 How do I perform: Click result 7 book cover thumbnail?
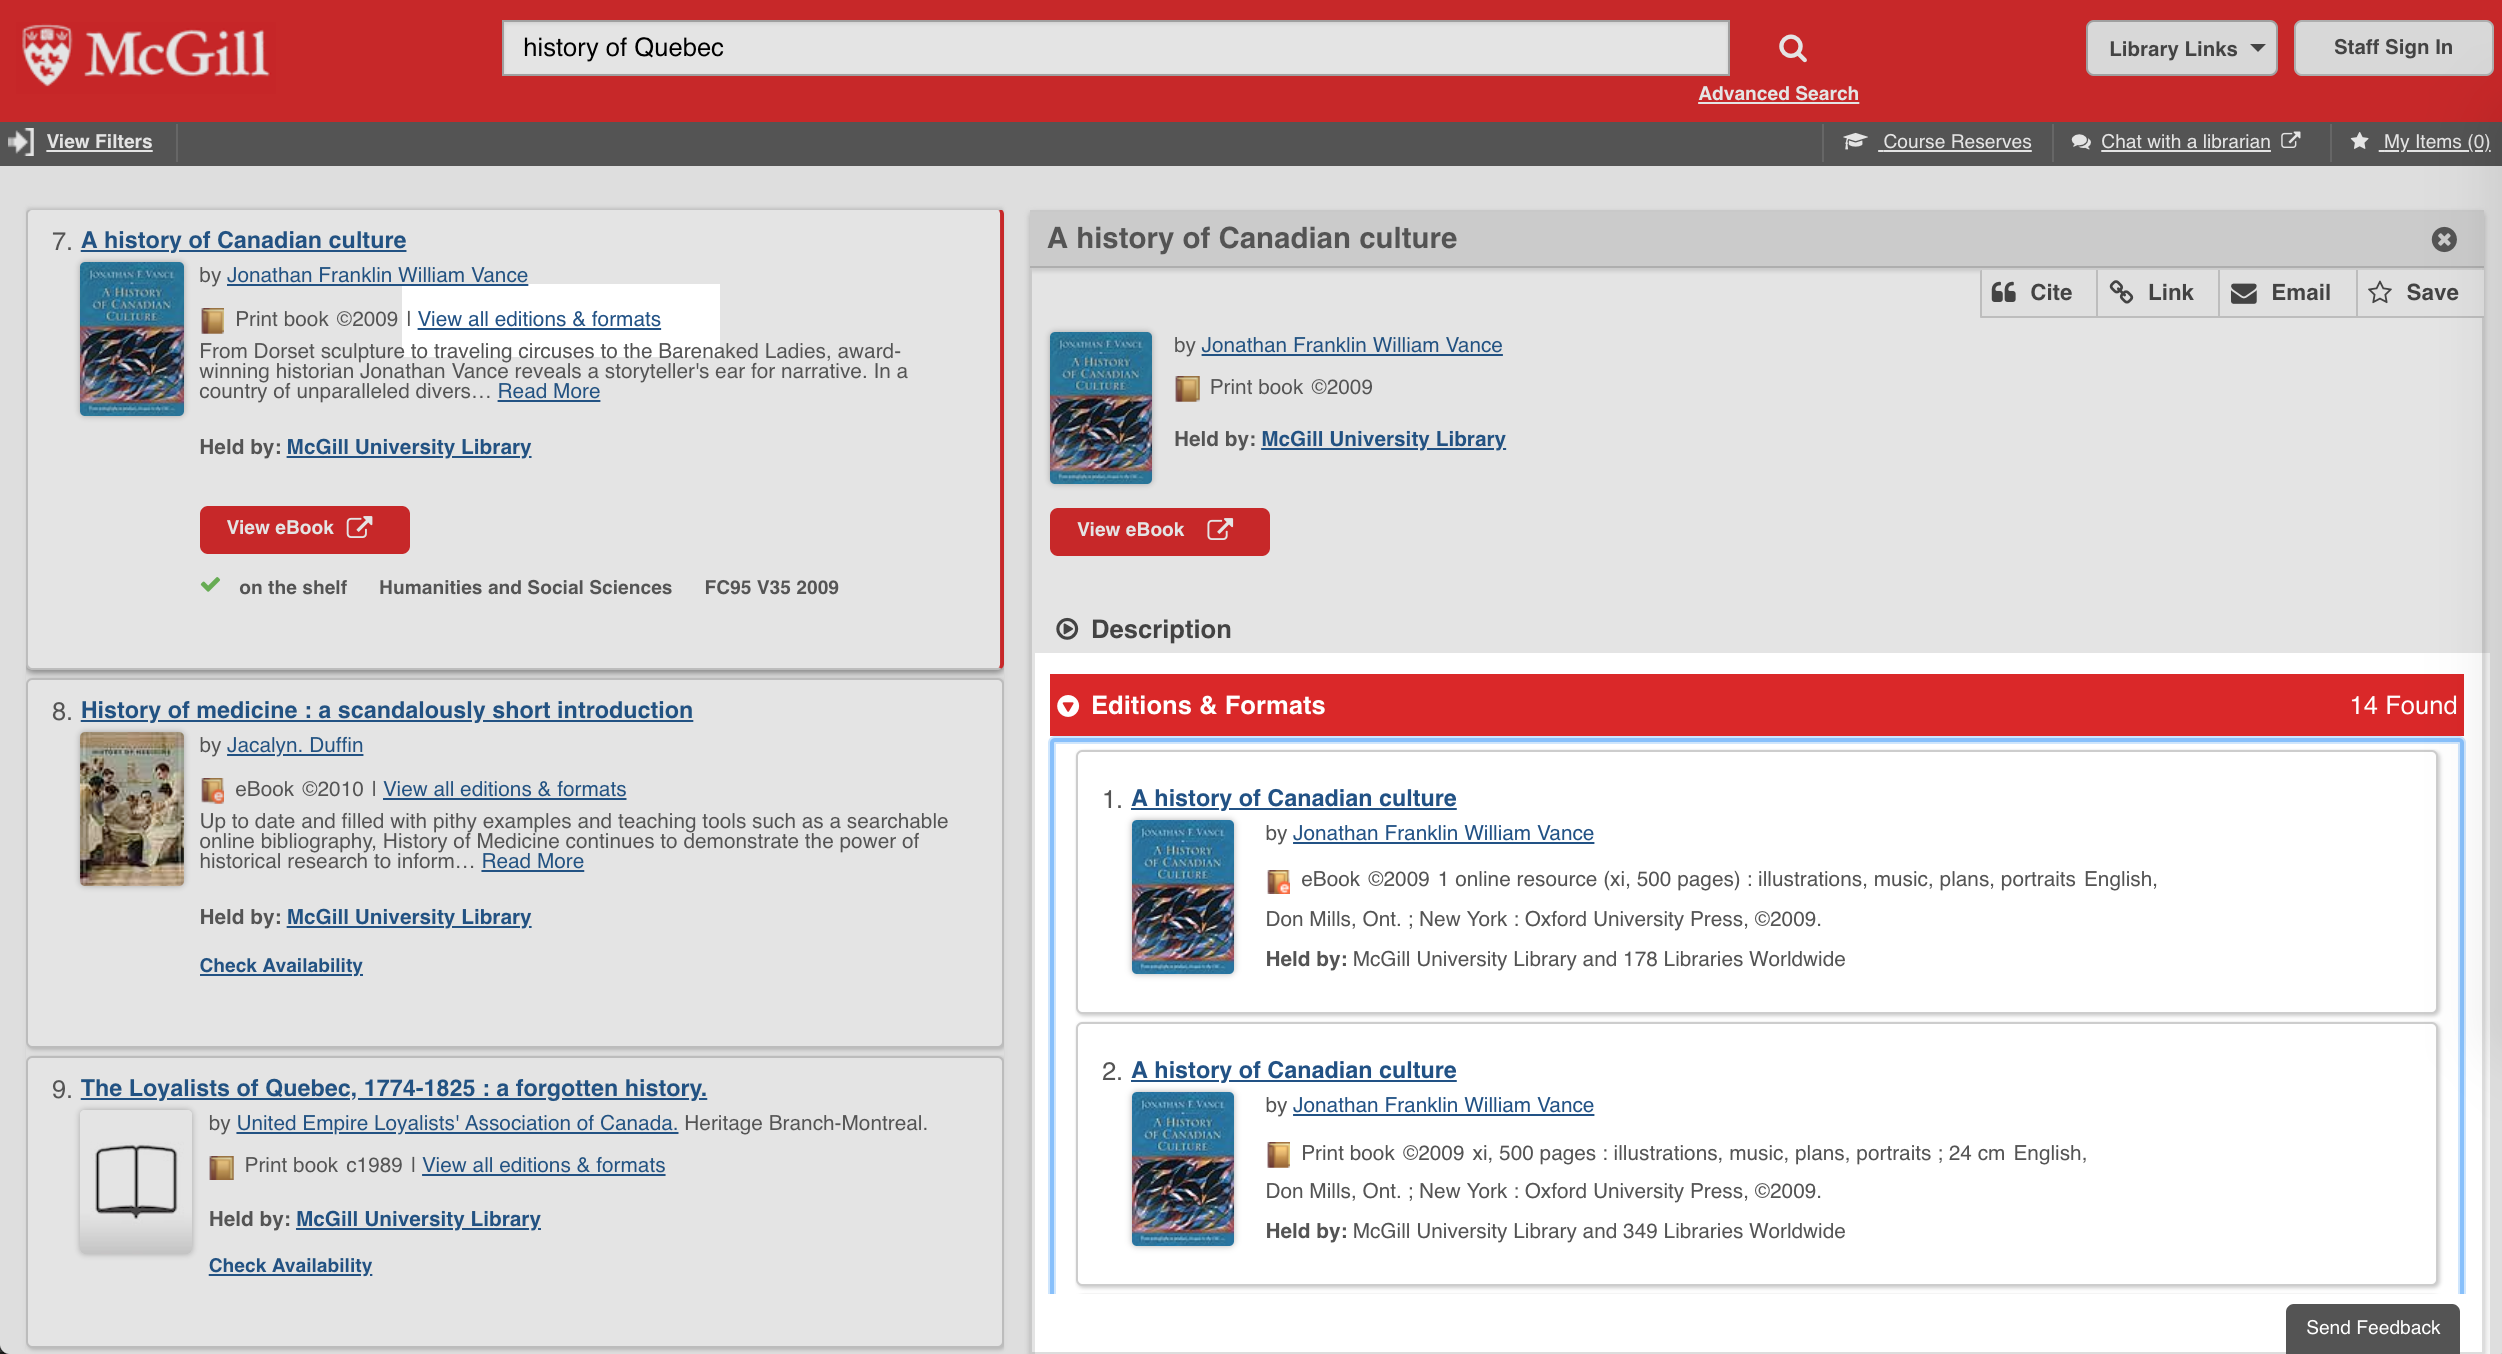pos(132,338)
